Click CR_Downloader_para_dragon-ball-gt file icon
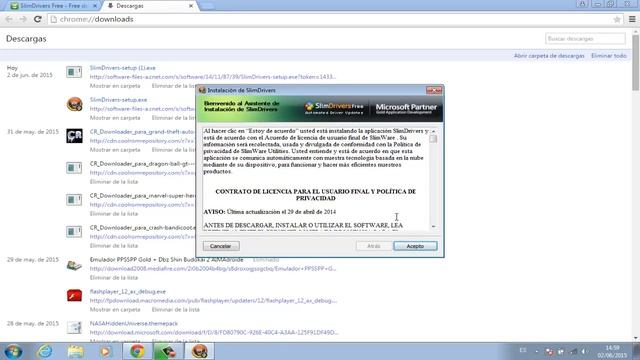This screenshot has height=360, width=640. click(x=74, y=168)
